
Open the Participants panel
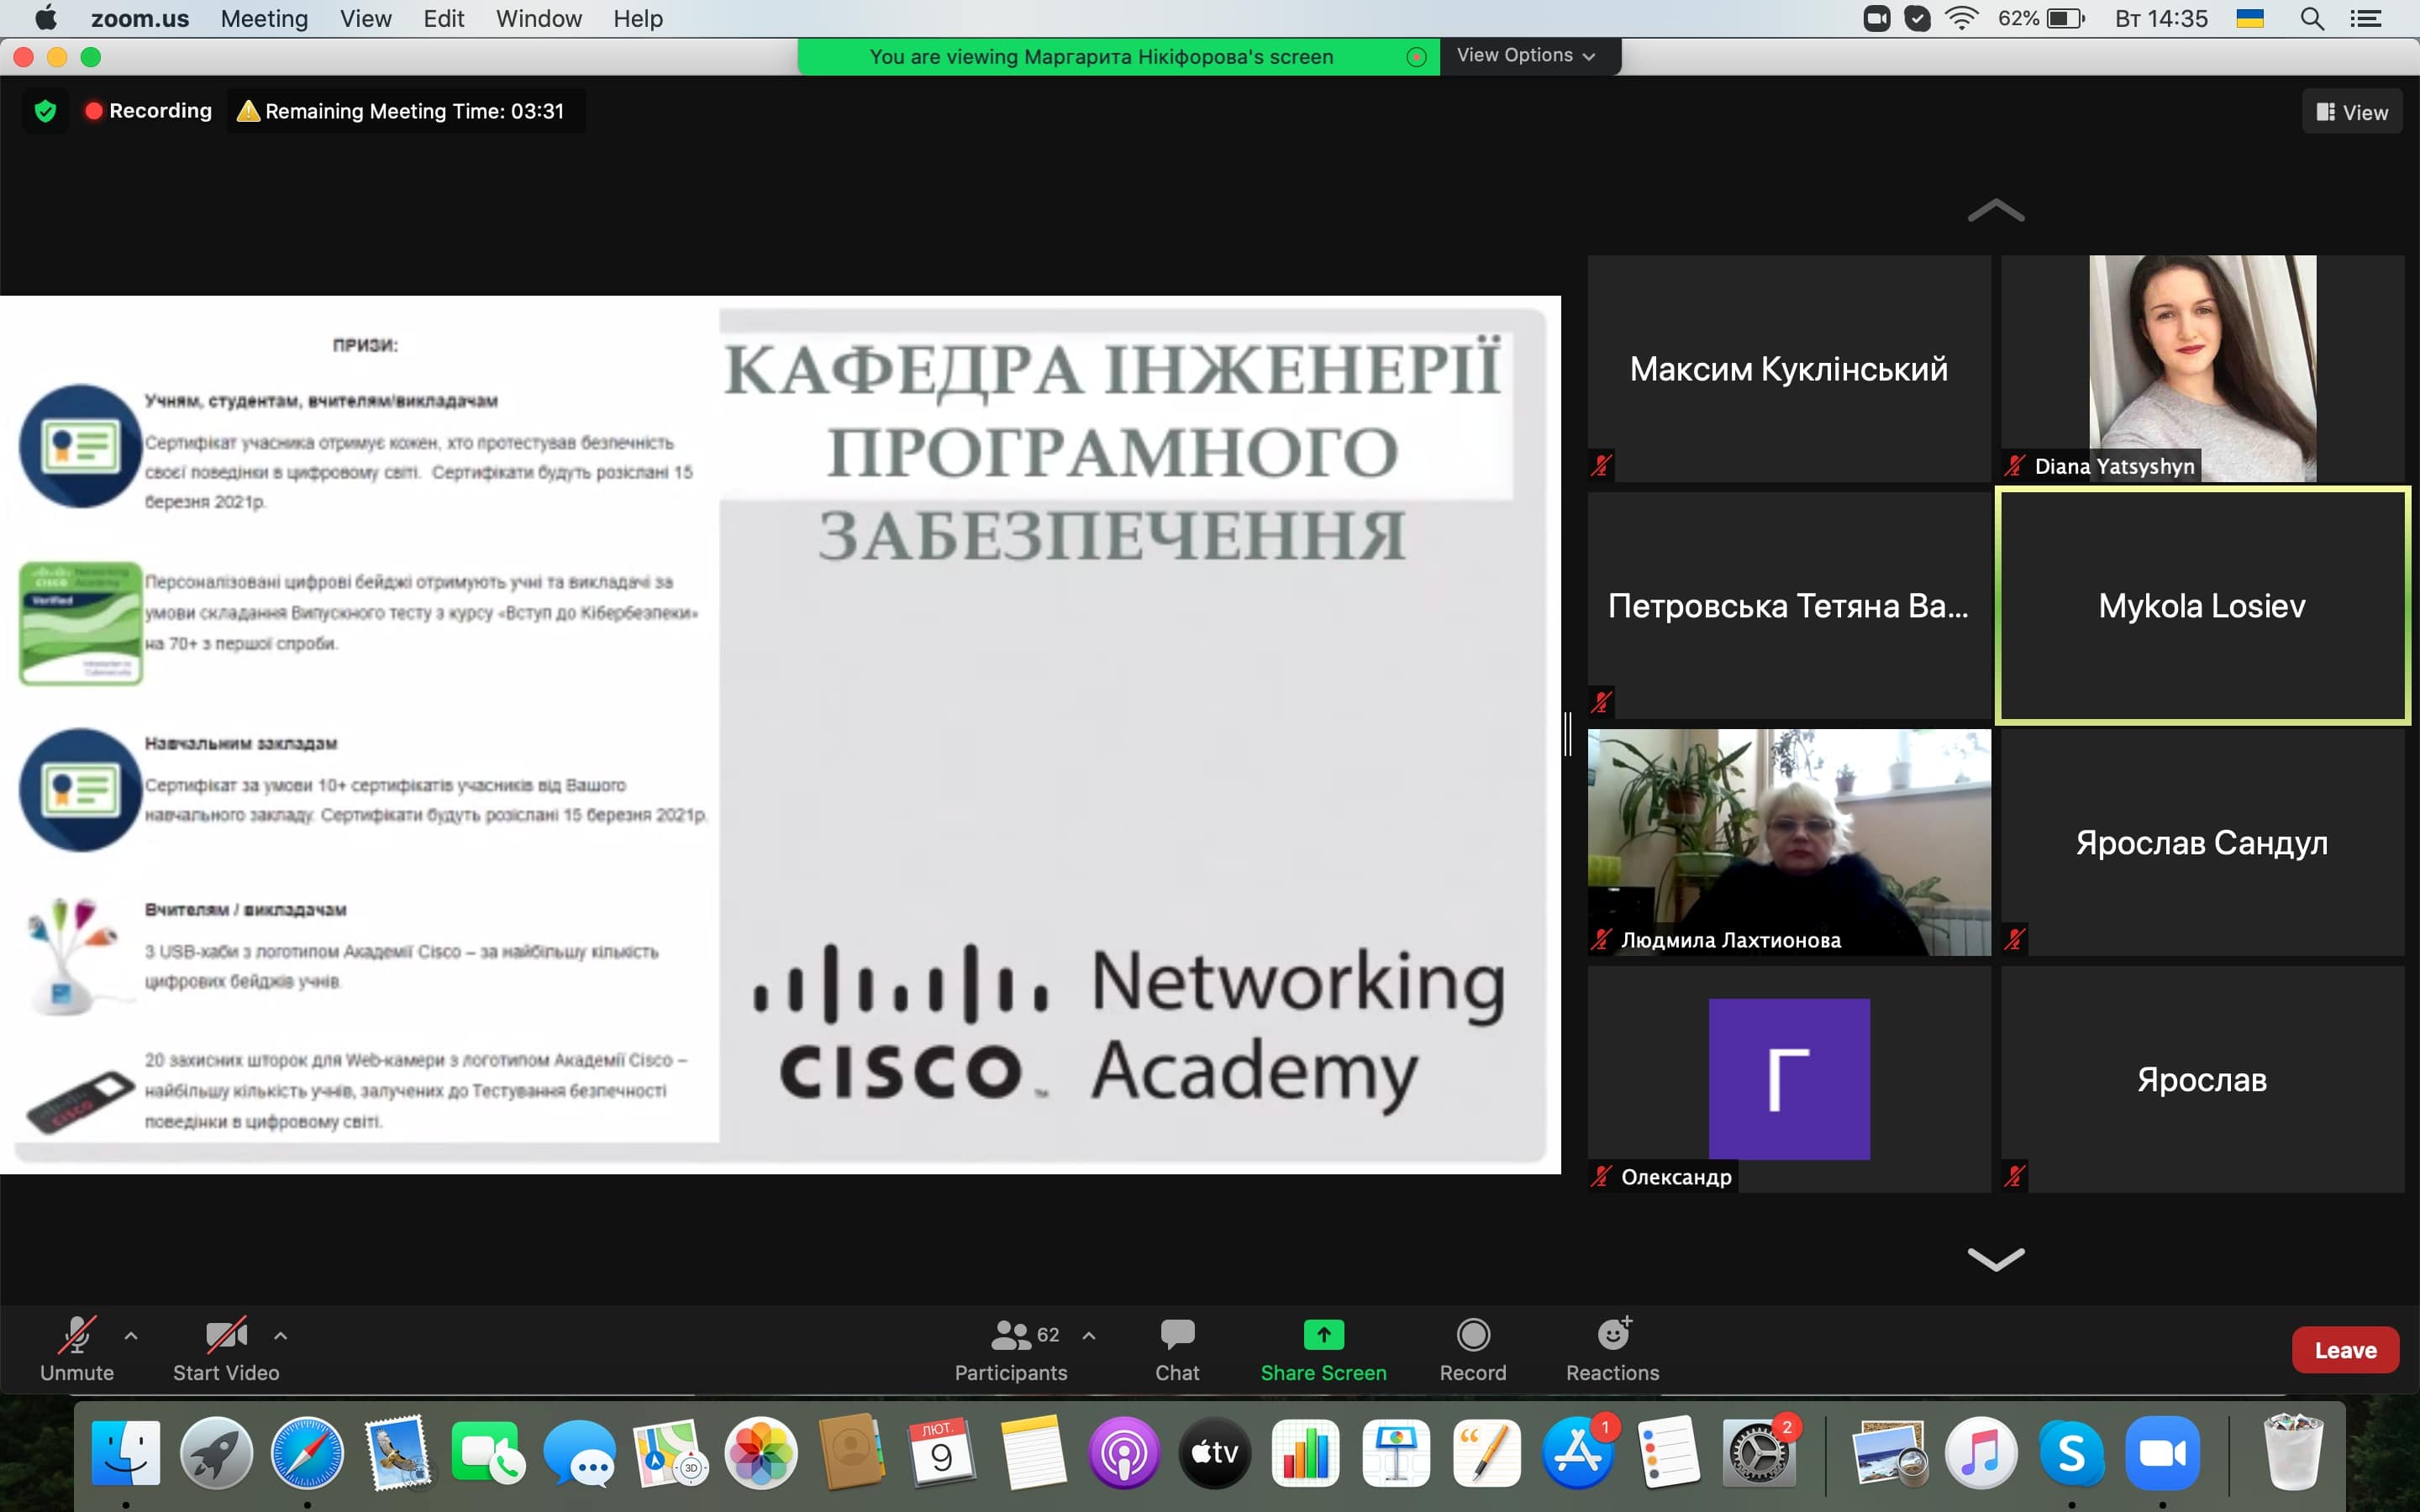1011,1348
